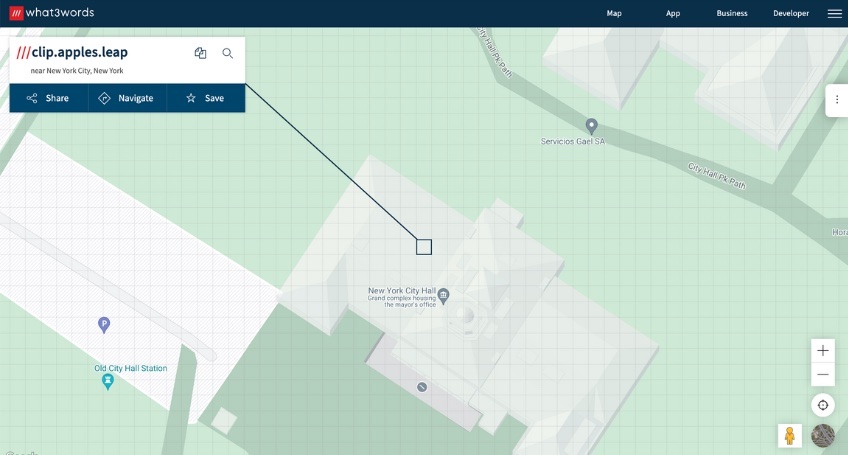Click the New York City Hall marker icon
Viewport: 848px width, 455px height.
(443, 296)
